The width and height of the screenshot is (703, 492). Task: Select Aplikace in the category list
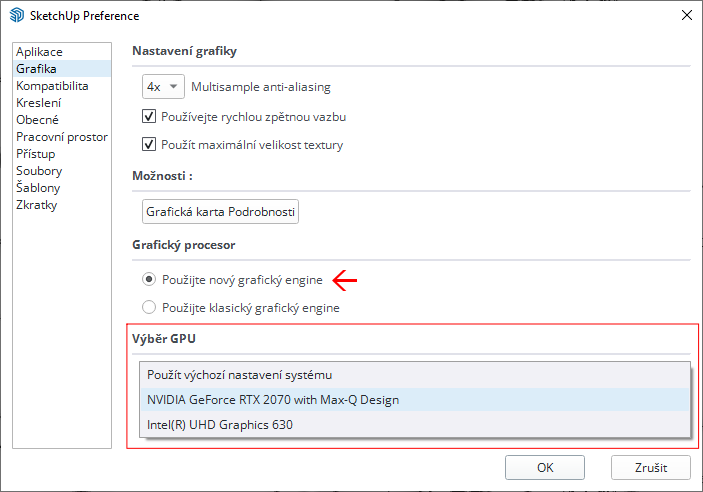click(x=39, y=52)
